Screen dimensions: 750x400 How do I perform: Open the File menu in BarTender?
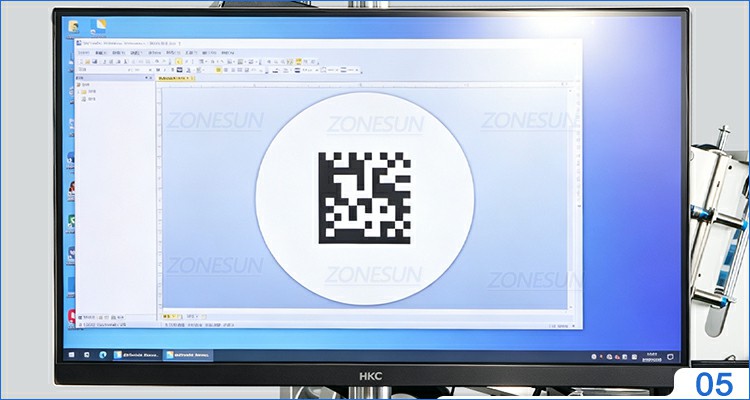(x=84, y=53)
